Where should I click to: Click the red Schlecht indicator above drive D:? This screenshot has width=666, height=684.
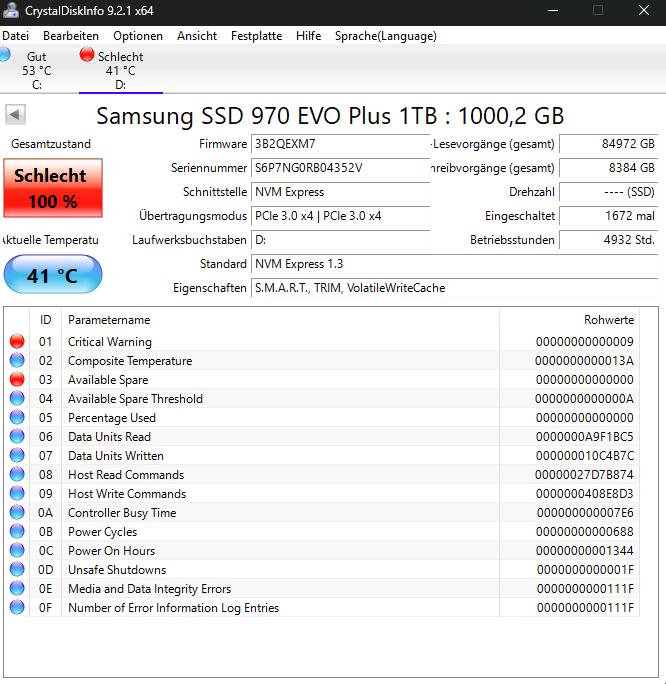click(87, 54)
